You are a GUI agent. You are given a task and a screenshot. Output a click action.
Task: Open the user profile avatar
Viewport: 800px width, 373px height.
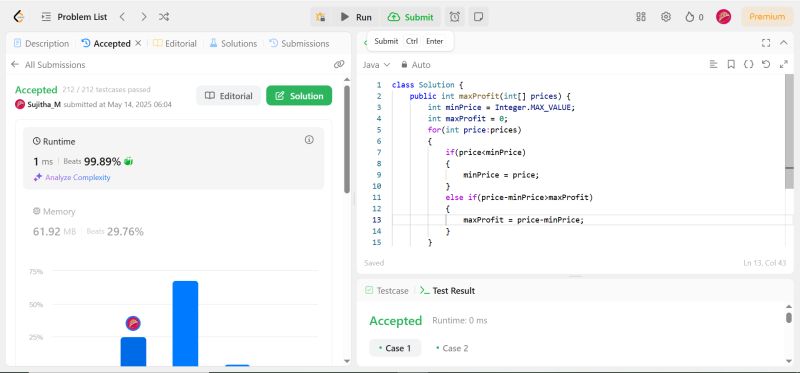pos(723,17)
